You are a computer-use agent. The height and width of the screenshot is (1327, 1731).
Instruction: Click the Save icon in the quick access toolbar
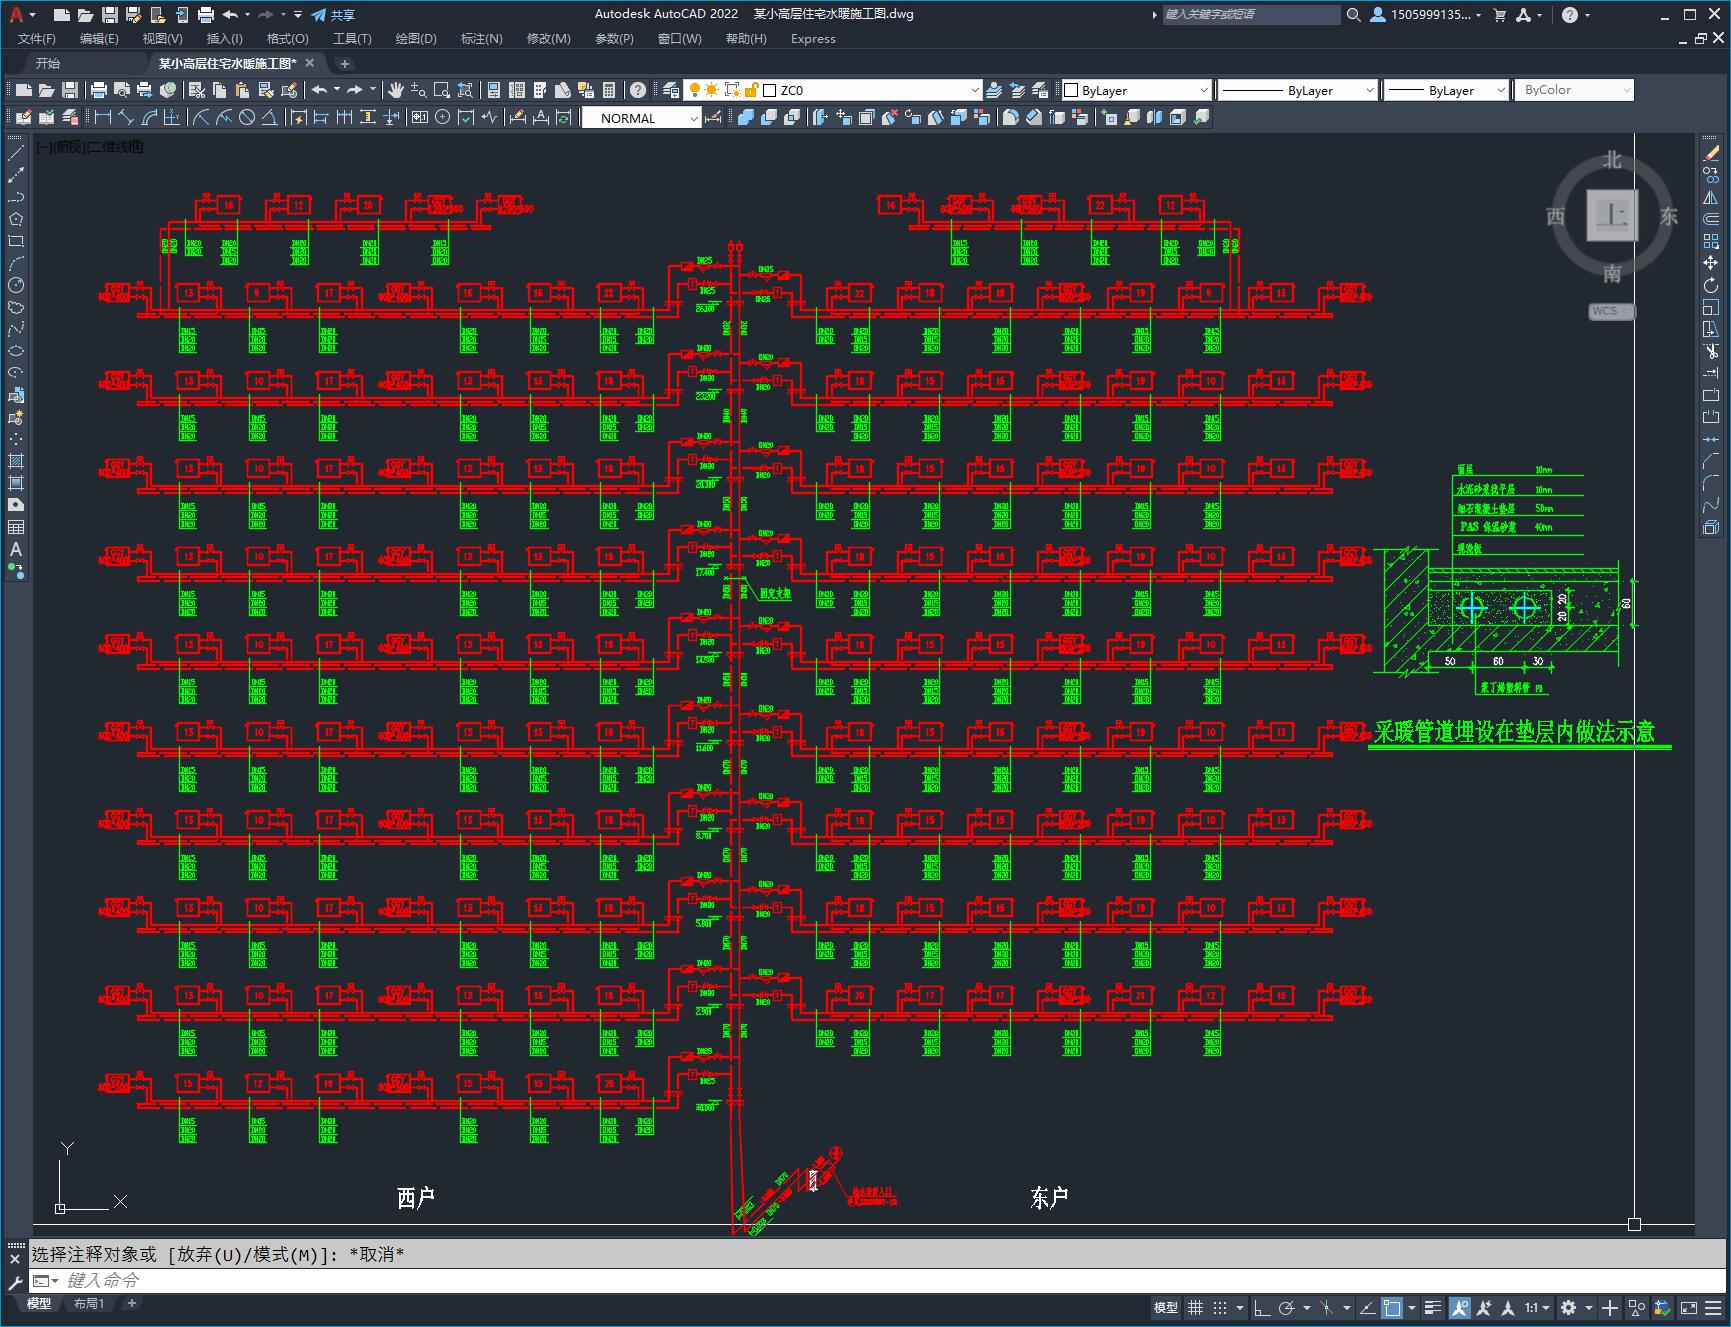pyautogui.click(x=110, y=14)
